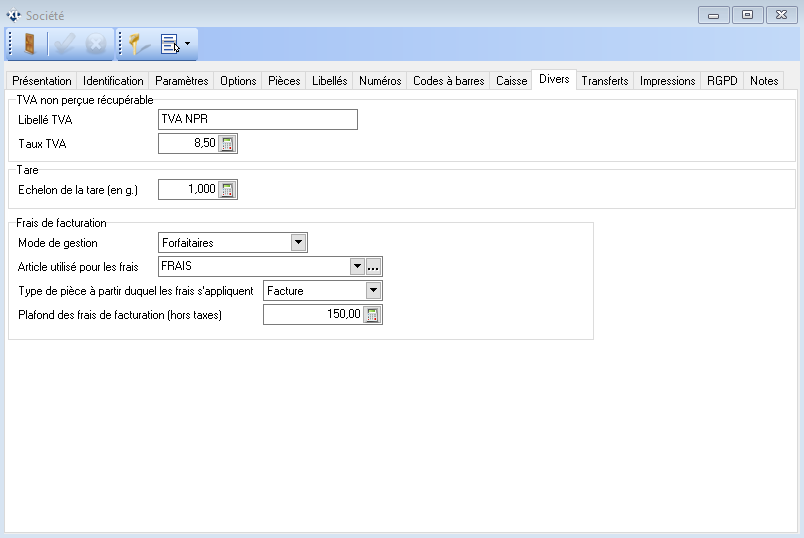Click the ellipsis browse button beside FRAIS
Viewport: 804px width, 538px height.
tap(374, 267)
